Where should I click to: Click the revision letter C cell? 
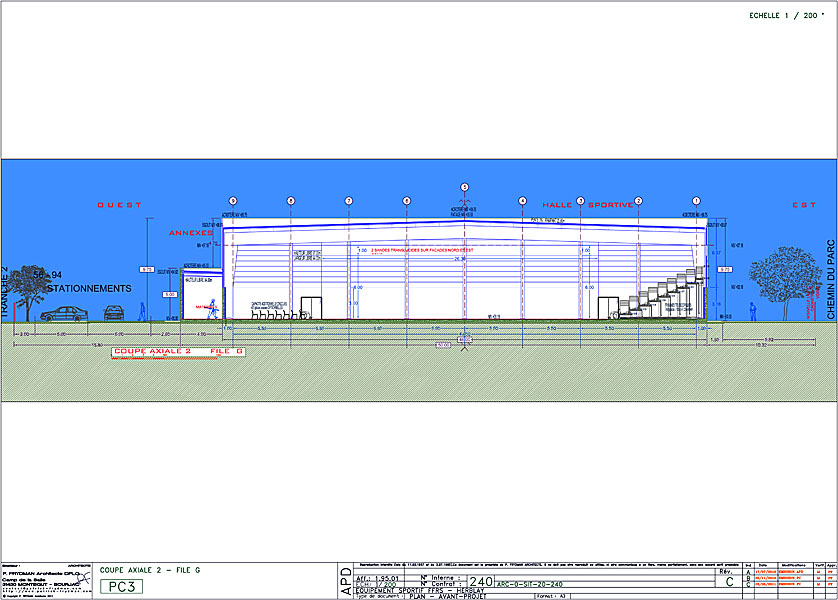coord(729,581)
